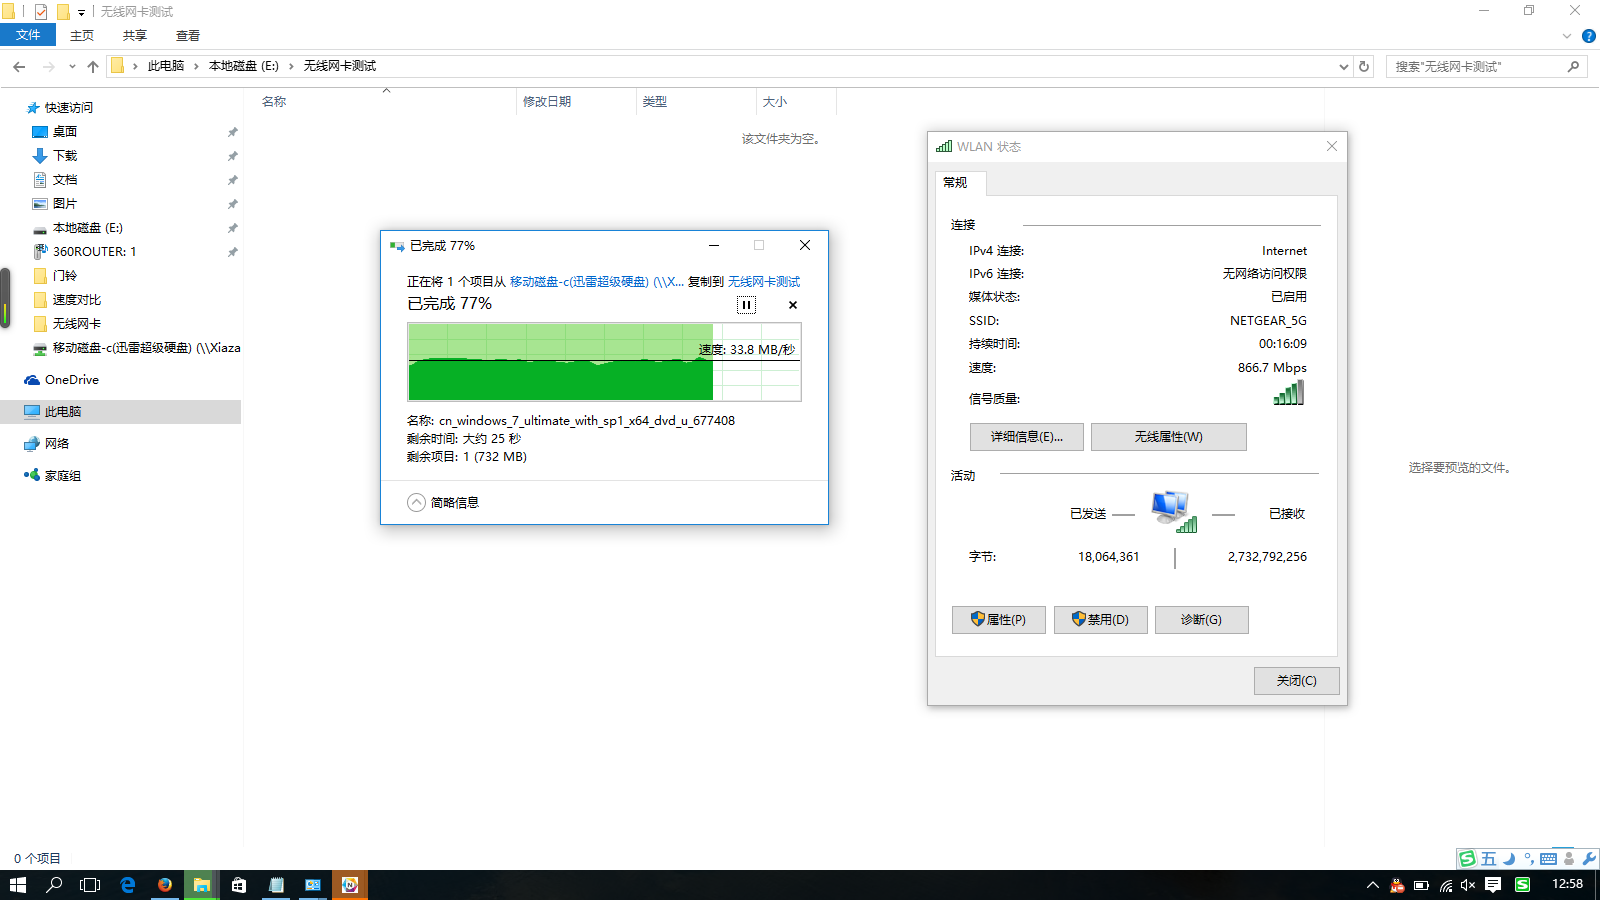Click the signal quality bars icon
This screenshot has width=1600, height=900.
pyautogui.click(x=1289, y=394)
